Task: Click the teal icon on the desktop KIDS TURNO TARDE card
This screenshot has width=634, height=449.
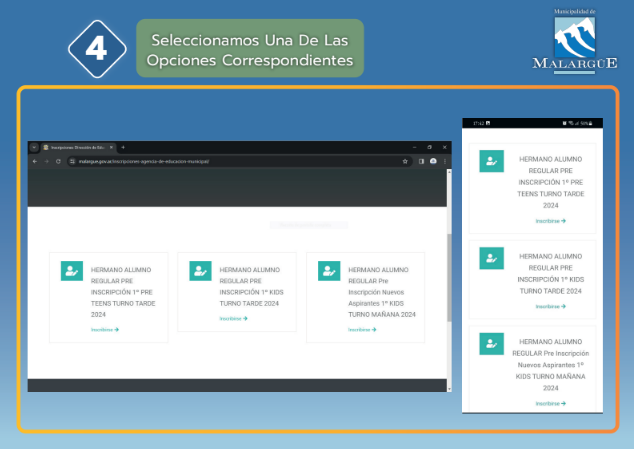Action: 200,271
